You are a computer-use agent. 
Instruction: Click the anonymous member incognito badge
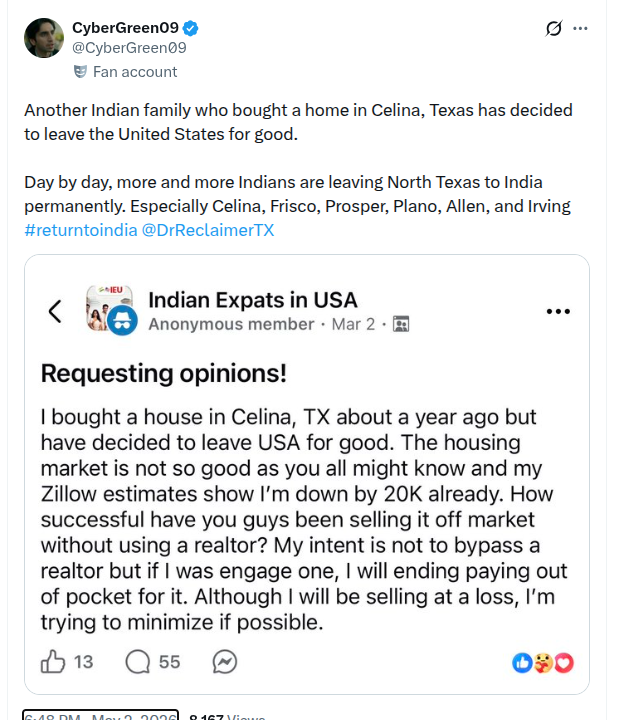[122, 321]
